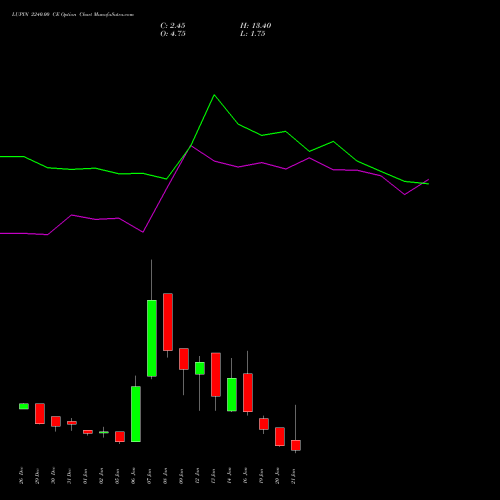The height and width of the screenshot is (500, 500).
Task: Select the small green candle above 26 Dec
Action: point(24,406)
